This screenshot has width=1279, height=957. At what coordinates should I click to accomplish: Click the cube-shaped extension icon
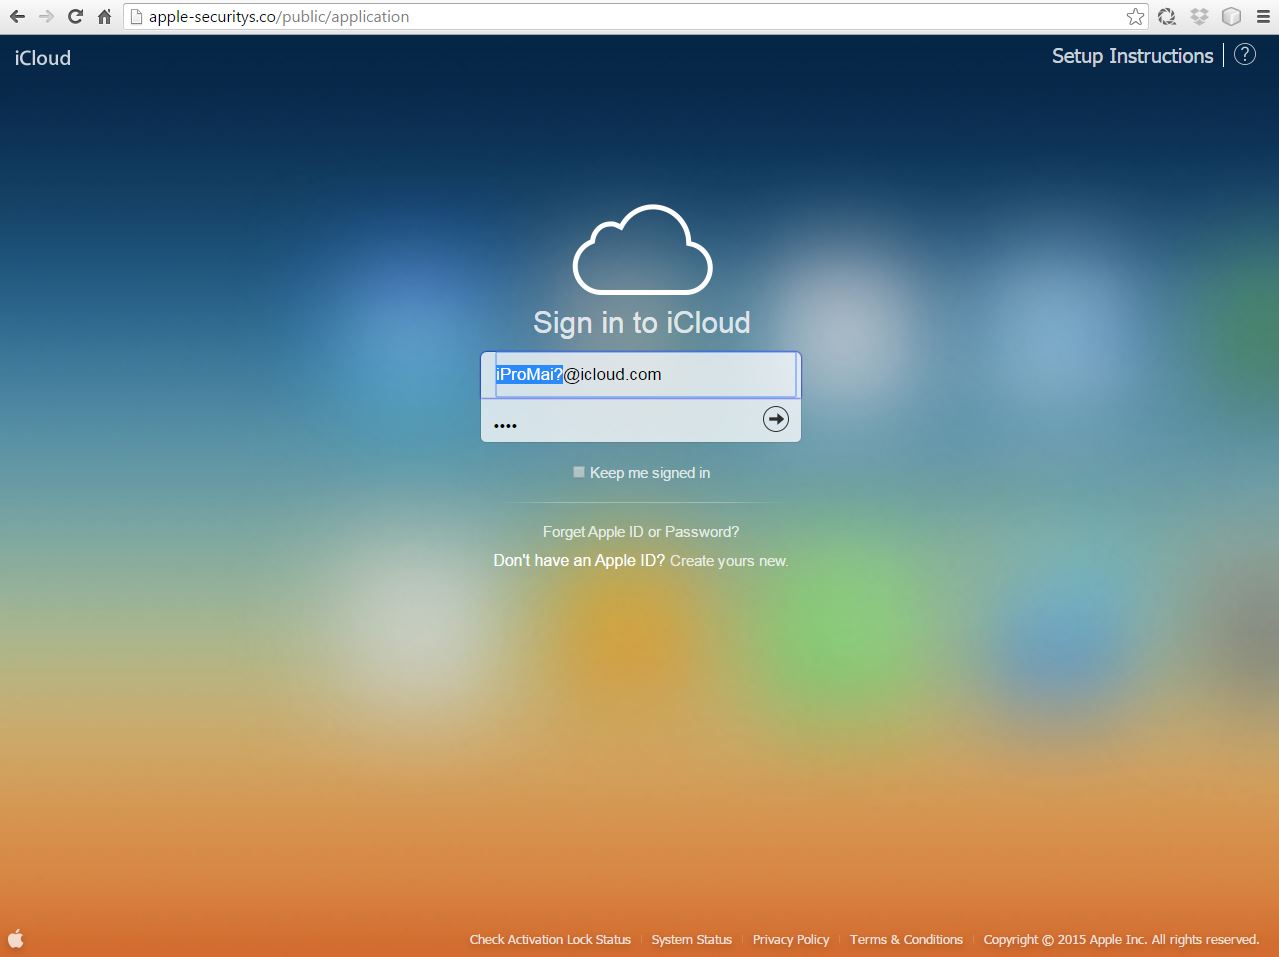(x=1231, y=17)
